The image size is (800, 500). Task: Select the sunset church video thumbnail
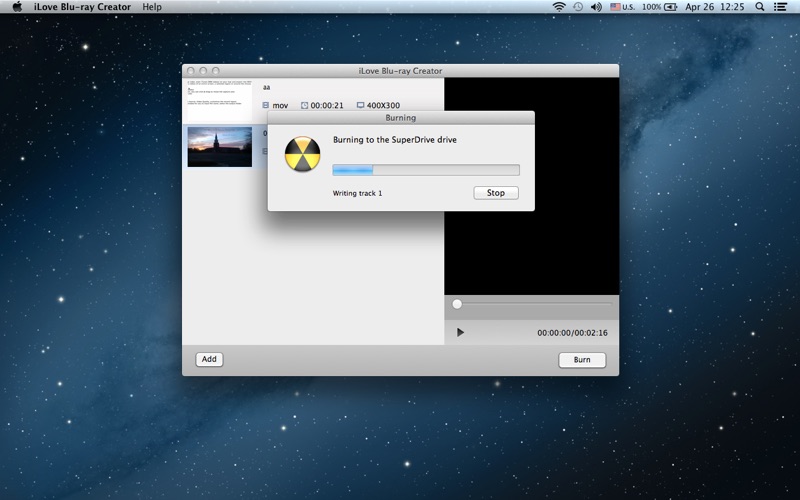[x=220, y=147]
